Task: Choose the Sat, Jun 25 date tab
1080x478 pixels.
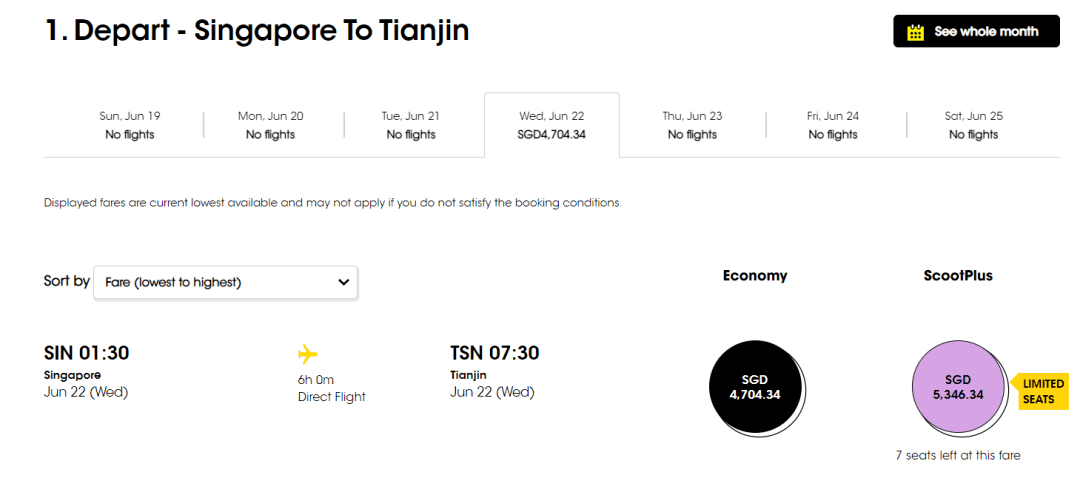Action: pyautogui.click(x=973, y=125)
